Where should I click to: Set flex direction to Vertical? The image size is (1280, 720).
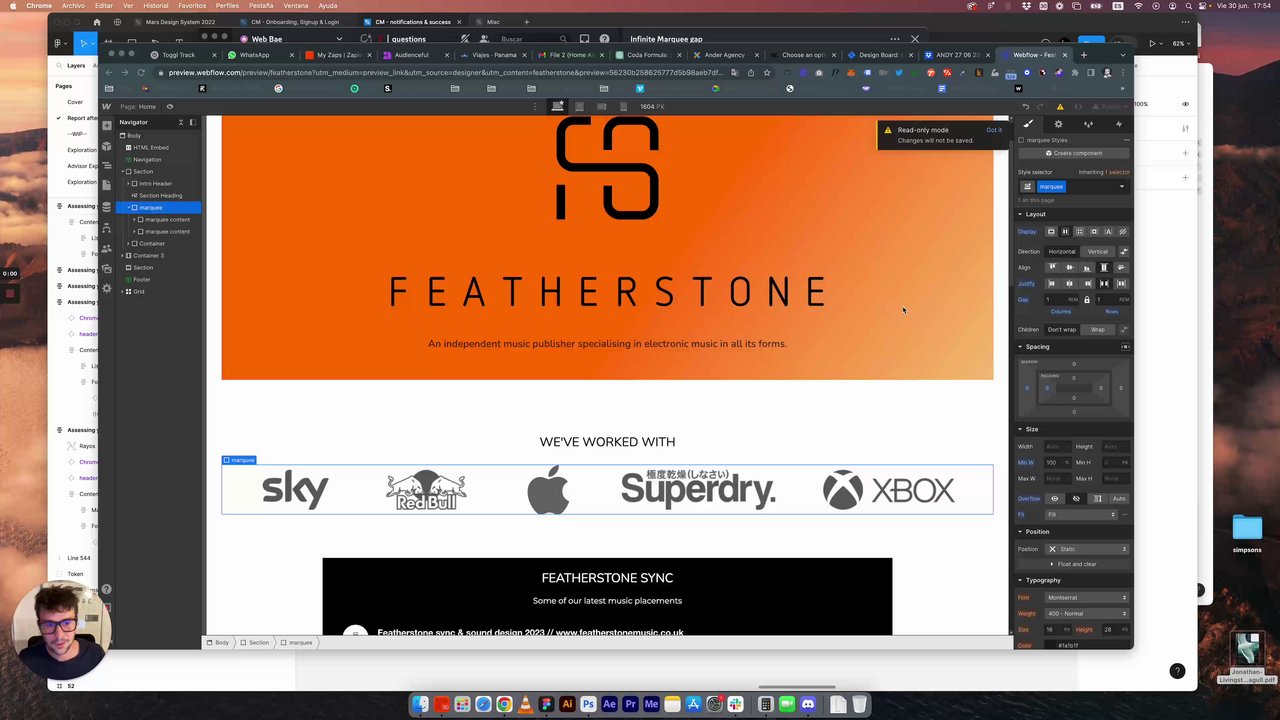1098,251
